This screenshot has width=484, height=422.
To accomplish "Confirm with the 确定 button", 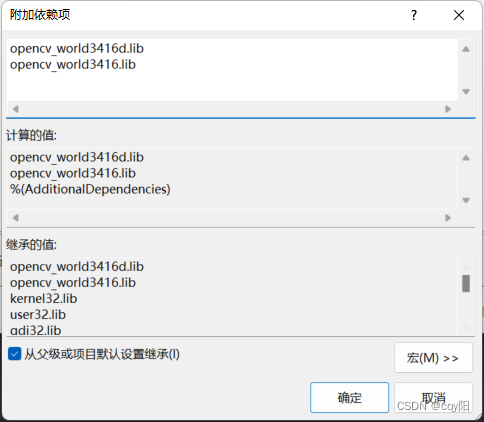I will (349, 398).
